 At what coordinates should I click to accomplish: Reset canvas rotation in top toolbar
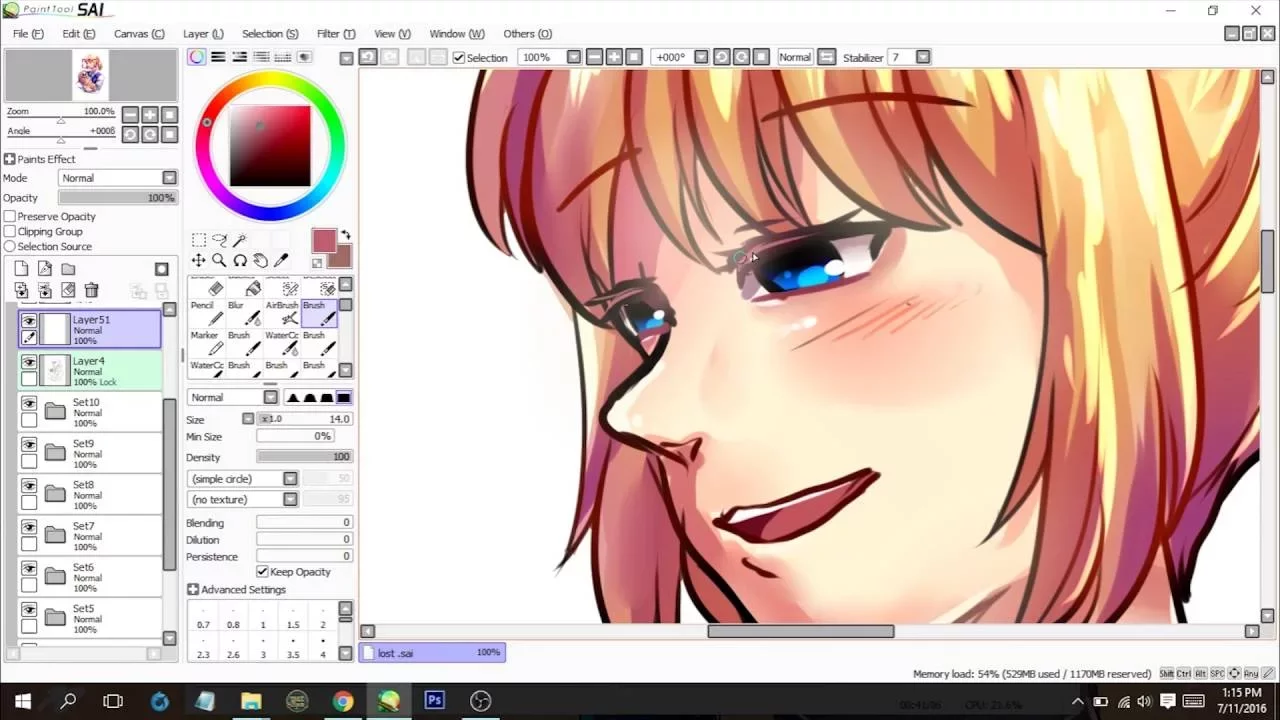click(761, 57)
